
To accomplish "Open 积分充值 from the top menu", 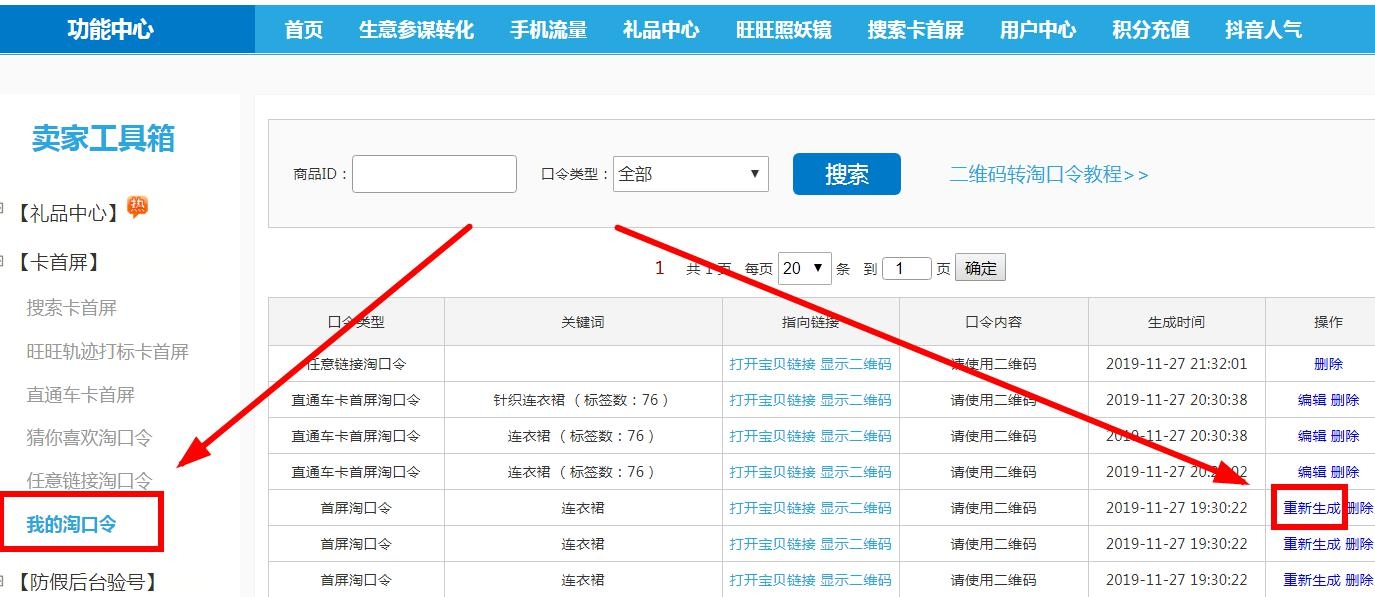I will coord(1150,29).
